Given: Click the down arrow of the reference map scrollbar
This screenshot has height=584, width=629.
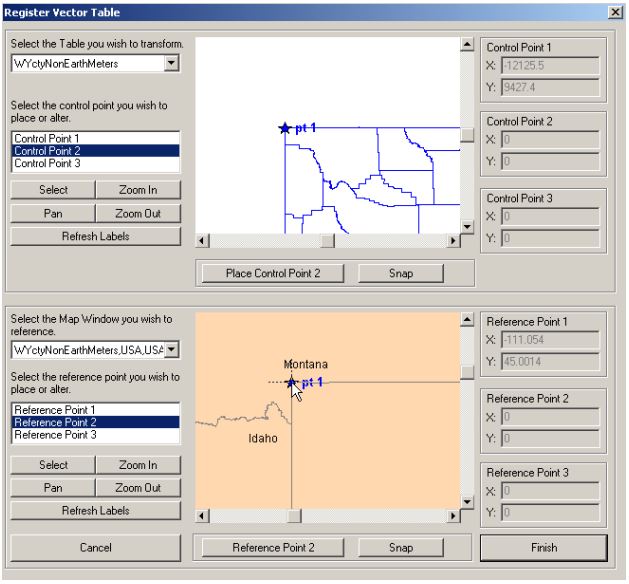Looking at the screenshot, I should 467,501.
